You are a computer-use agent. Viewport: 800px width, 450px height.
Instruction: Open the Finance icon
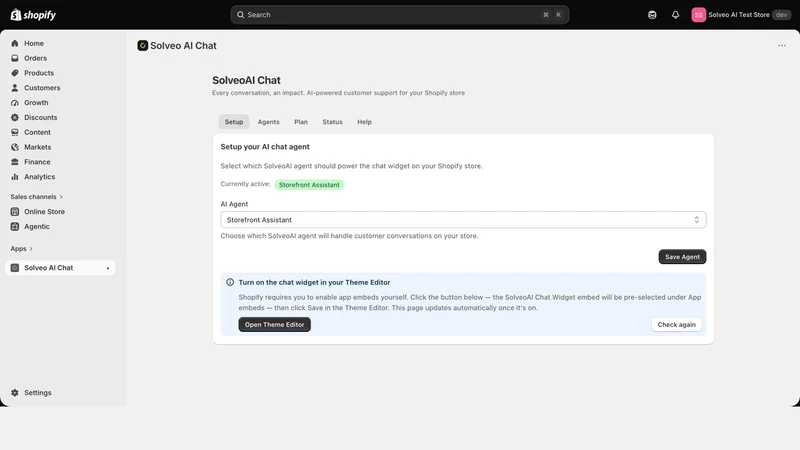(15, 162)
